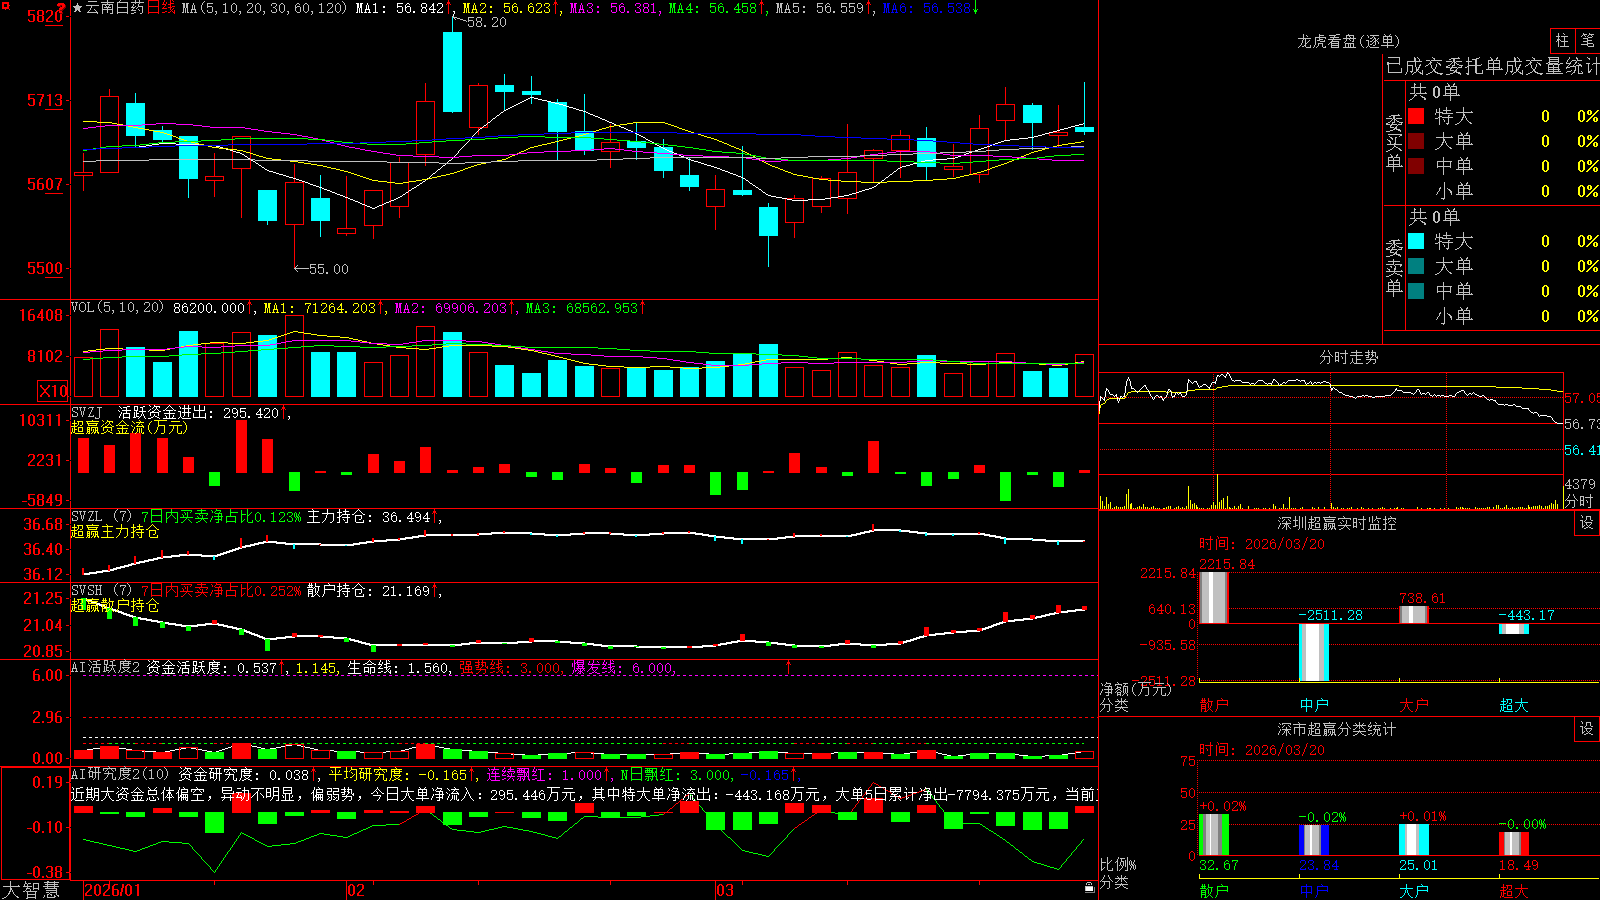Click the 大户 label in 实时监控 chart
This screenshot has width=1600, height=900.
point(1414,705)
